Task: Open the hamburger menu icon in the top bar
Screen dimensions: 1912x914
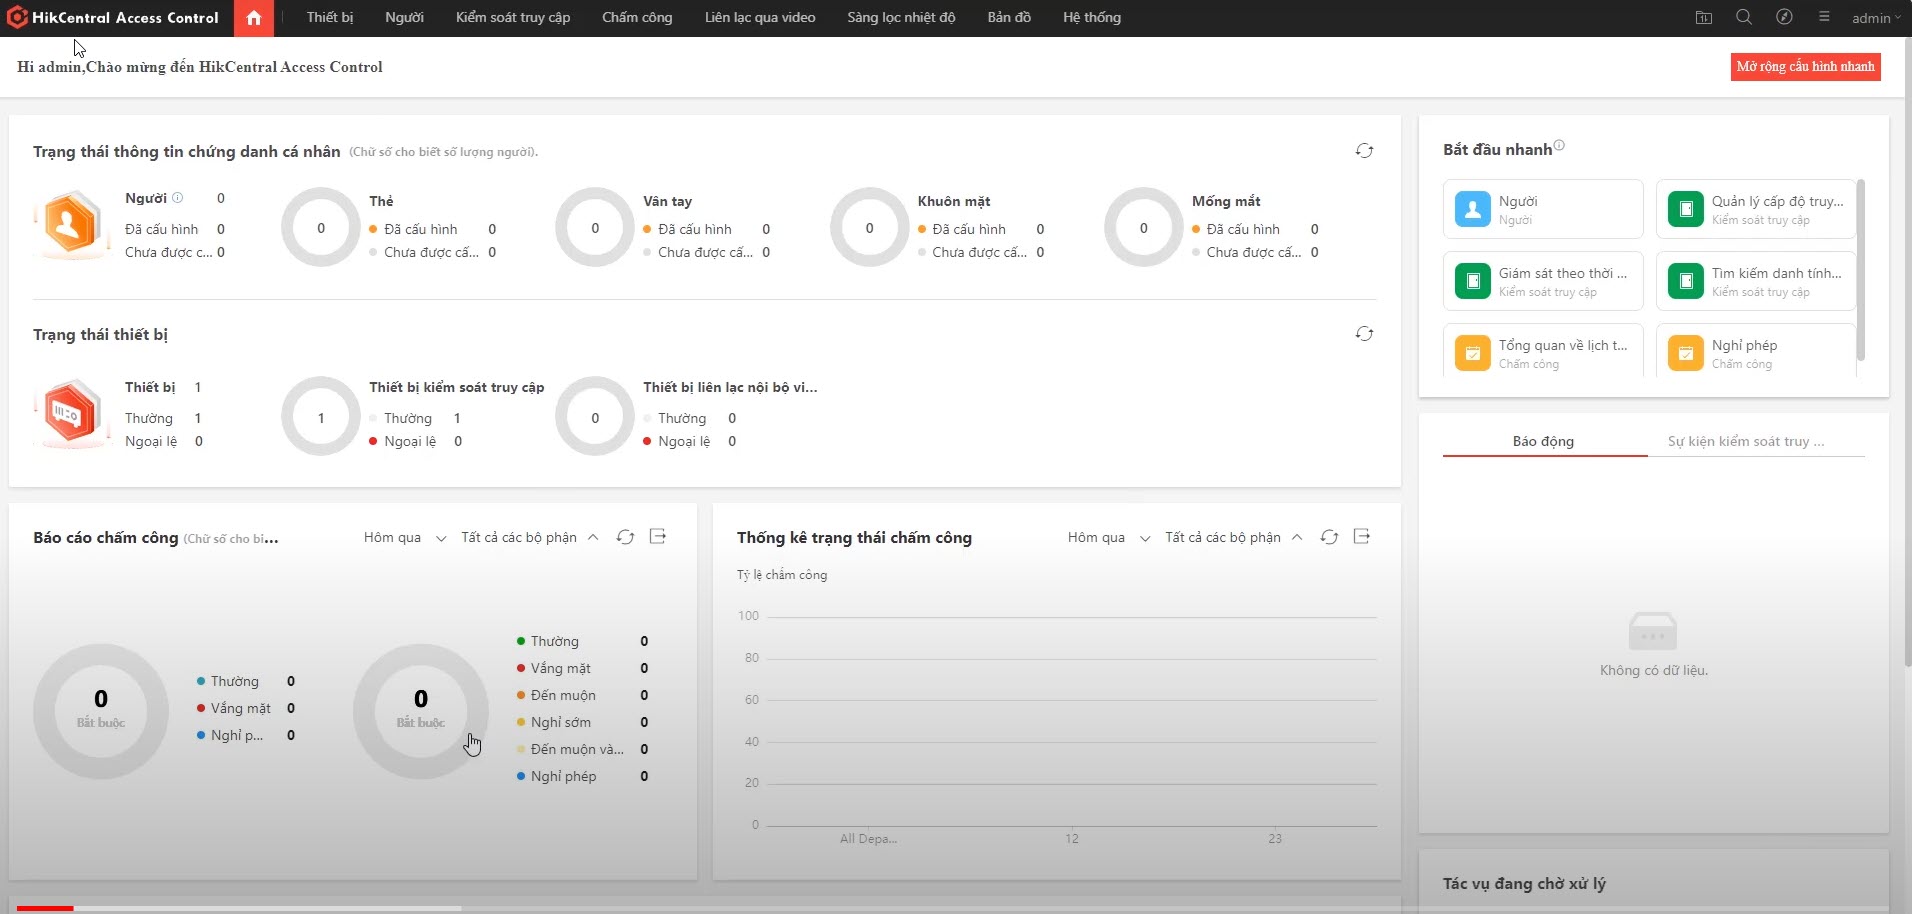Action: click(x=1824, y=17)
